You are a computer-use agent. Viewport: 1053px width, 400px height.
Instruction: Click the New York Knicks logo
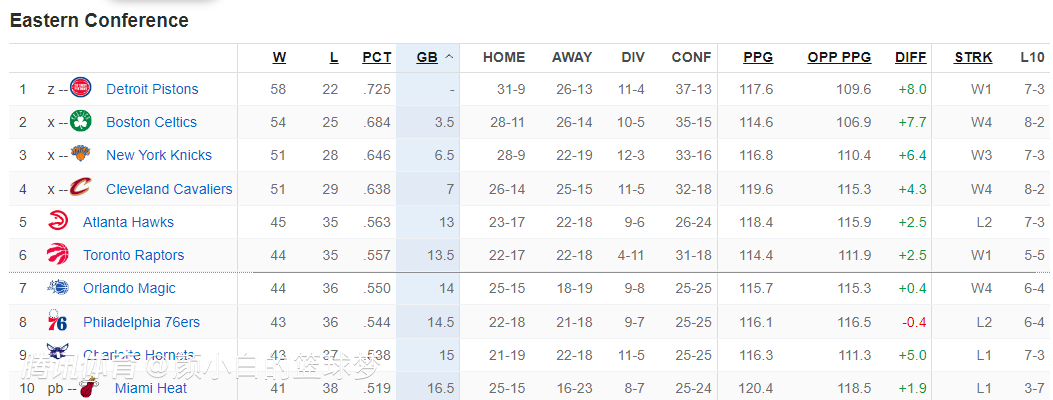click(81, 155)
